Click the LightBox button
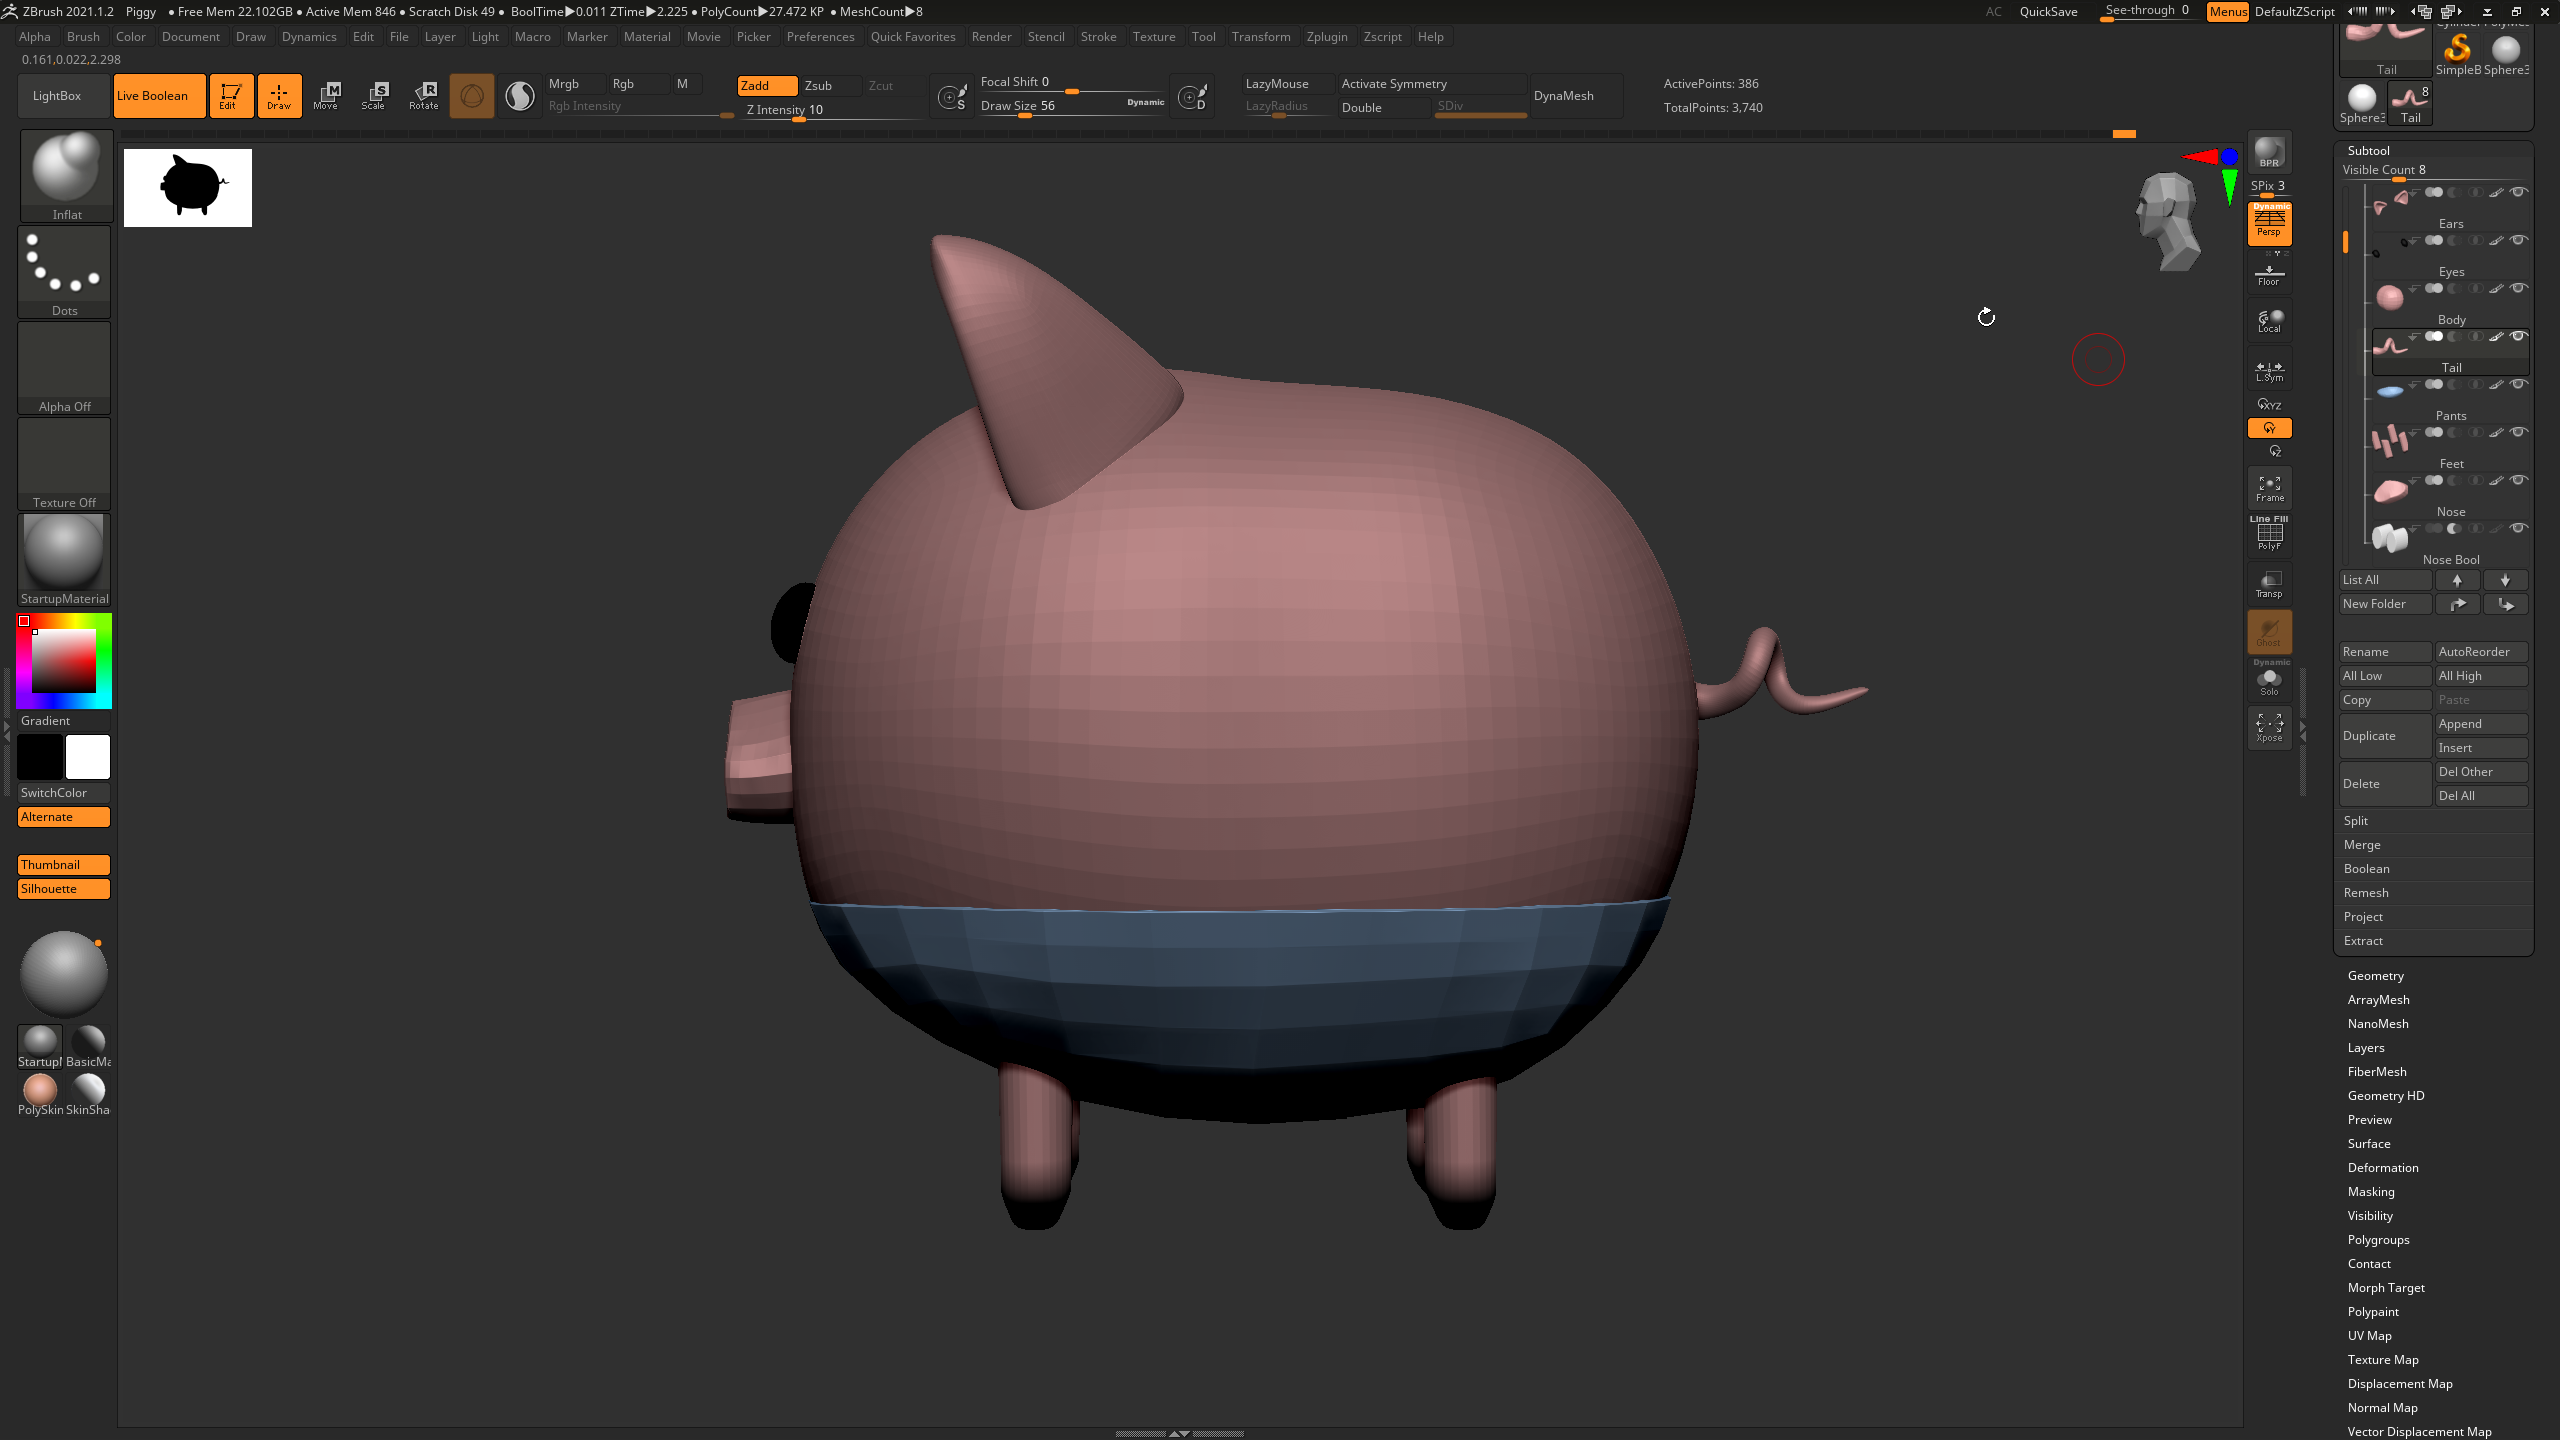The width and height of the screenshot is (2560, 1440). (64, 96)
